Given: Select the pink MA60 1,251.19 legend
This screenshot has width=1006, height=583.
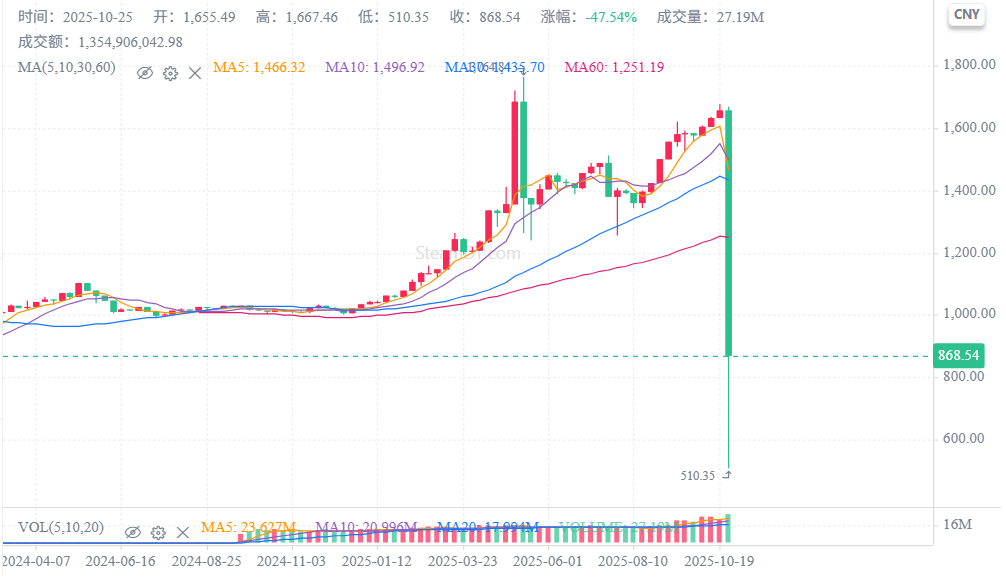Looking at the screenshot, I should 614,68.
